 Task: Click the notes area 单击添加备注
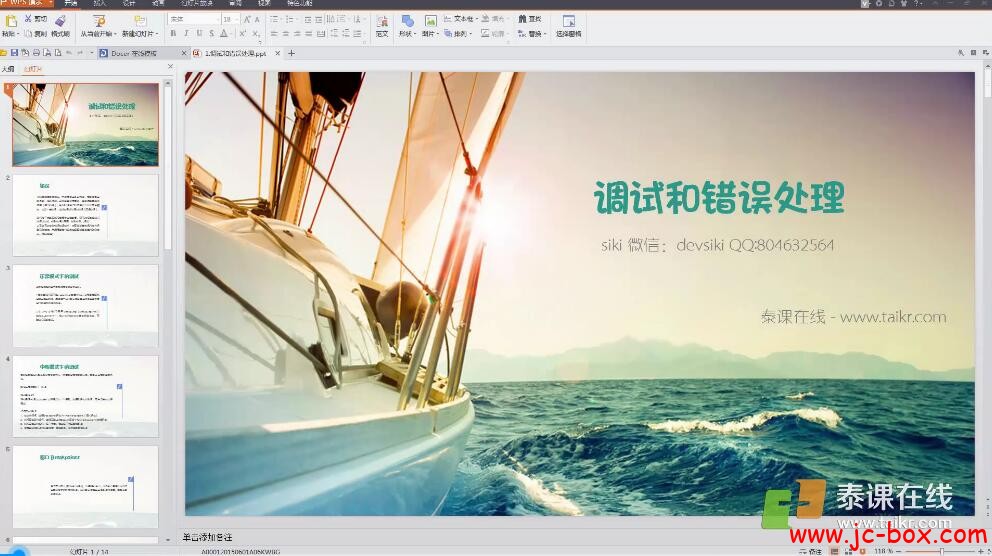pyautogui.click(x=208, y=537)
